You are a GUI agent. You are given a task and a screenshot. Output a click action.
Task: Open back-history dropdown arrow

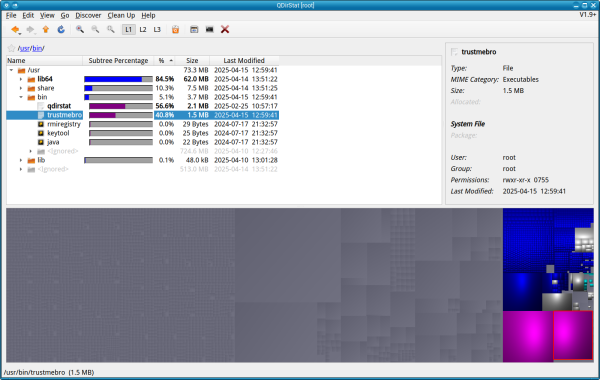coord(20,34)
